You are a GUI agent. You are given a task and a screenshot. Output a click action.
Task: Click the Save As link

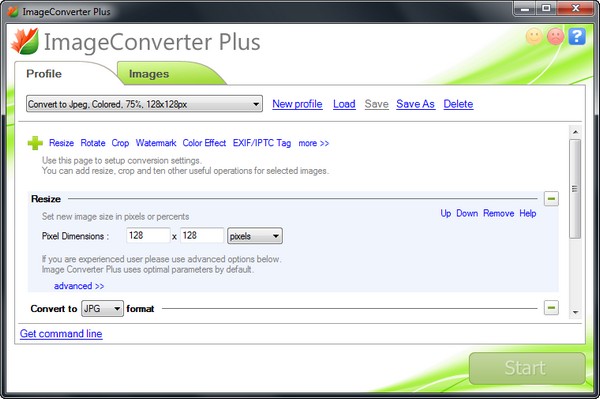415,104
